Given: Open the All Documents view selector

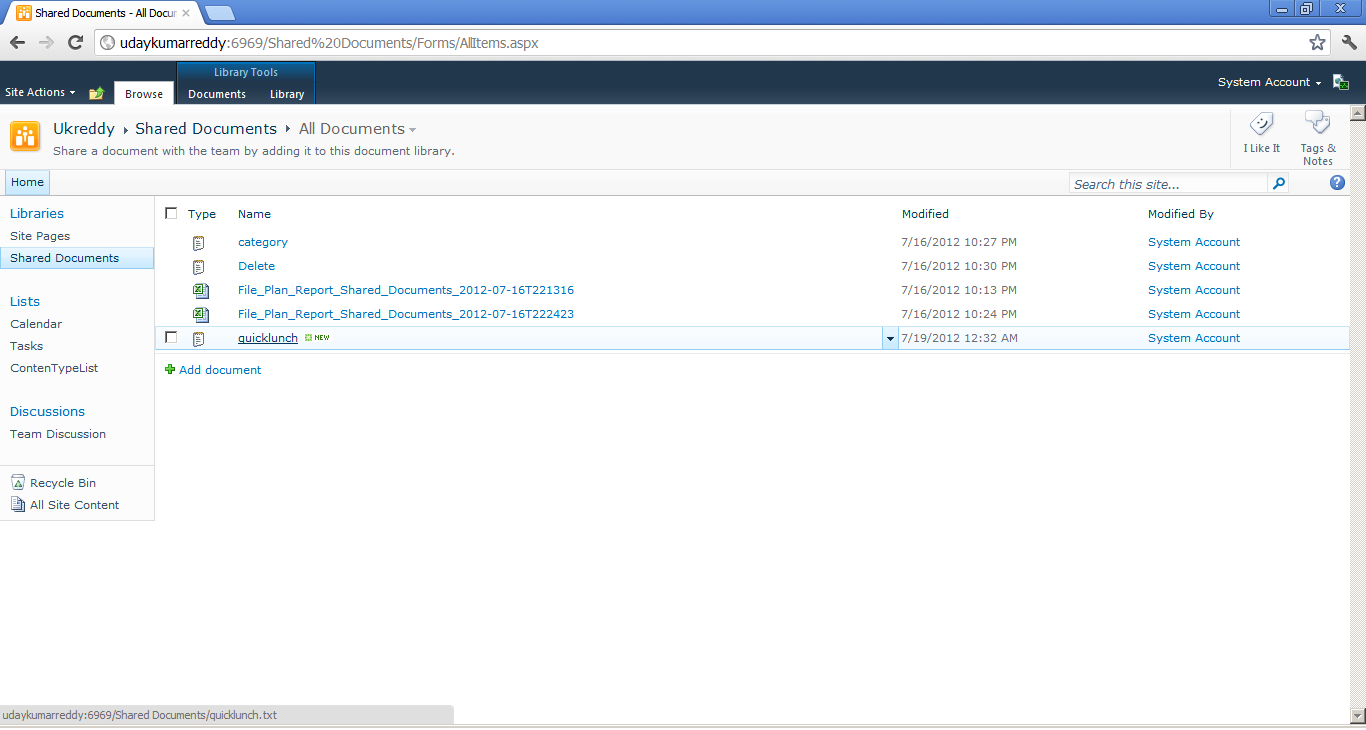Looking at the screenshot, I should 357,128.
